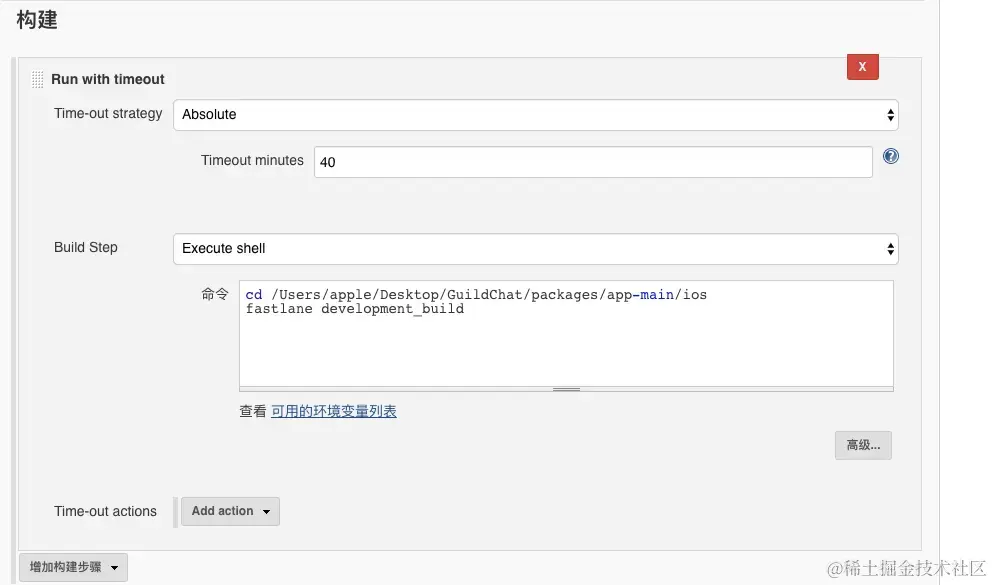Screen dimensions: 993x585
Task: Open the Add action dropdown
Action: (x=230, y=511)
